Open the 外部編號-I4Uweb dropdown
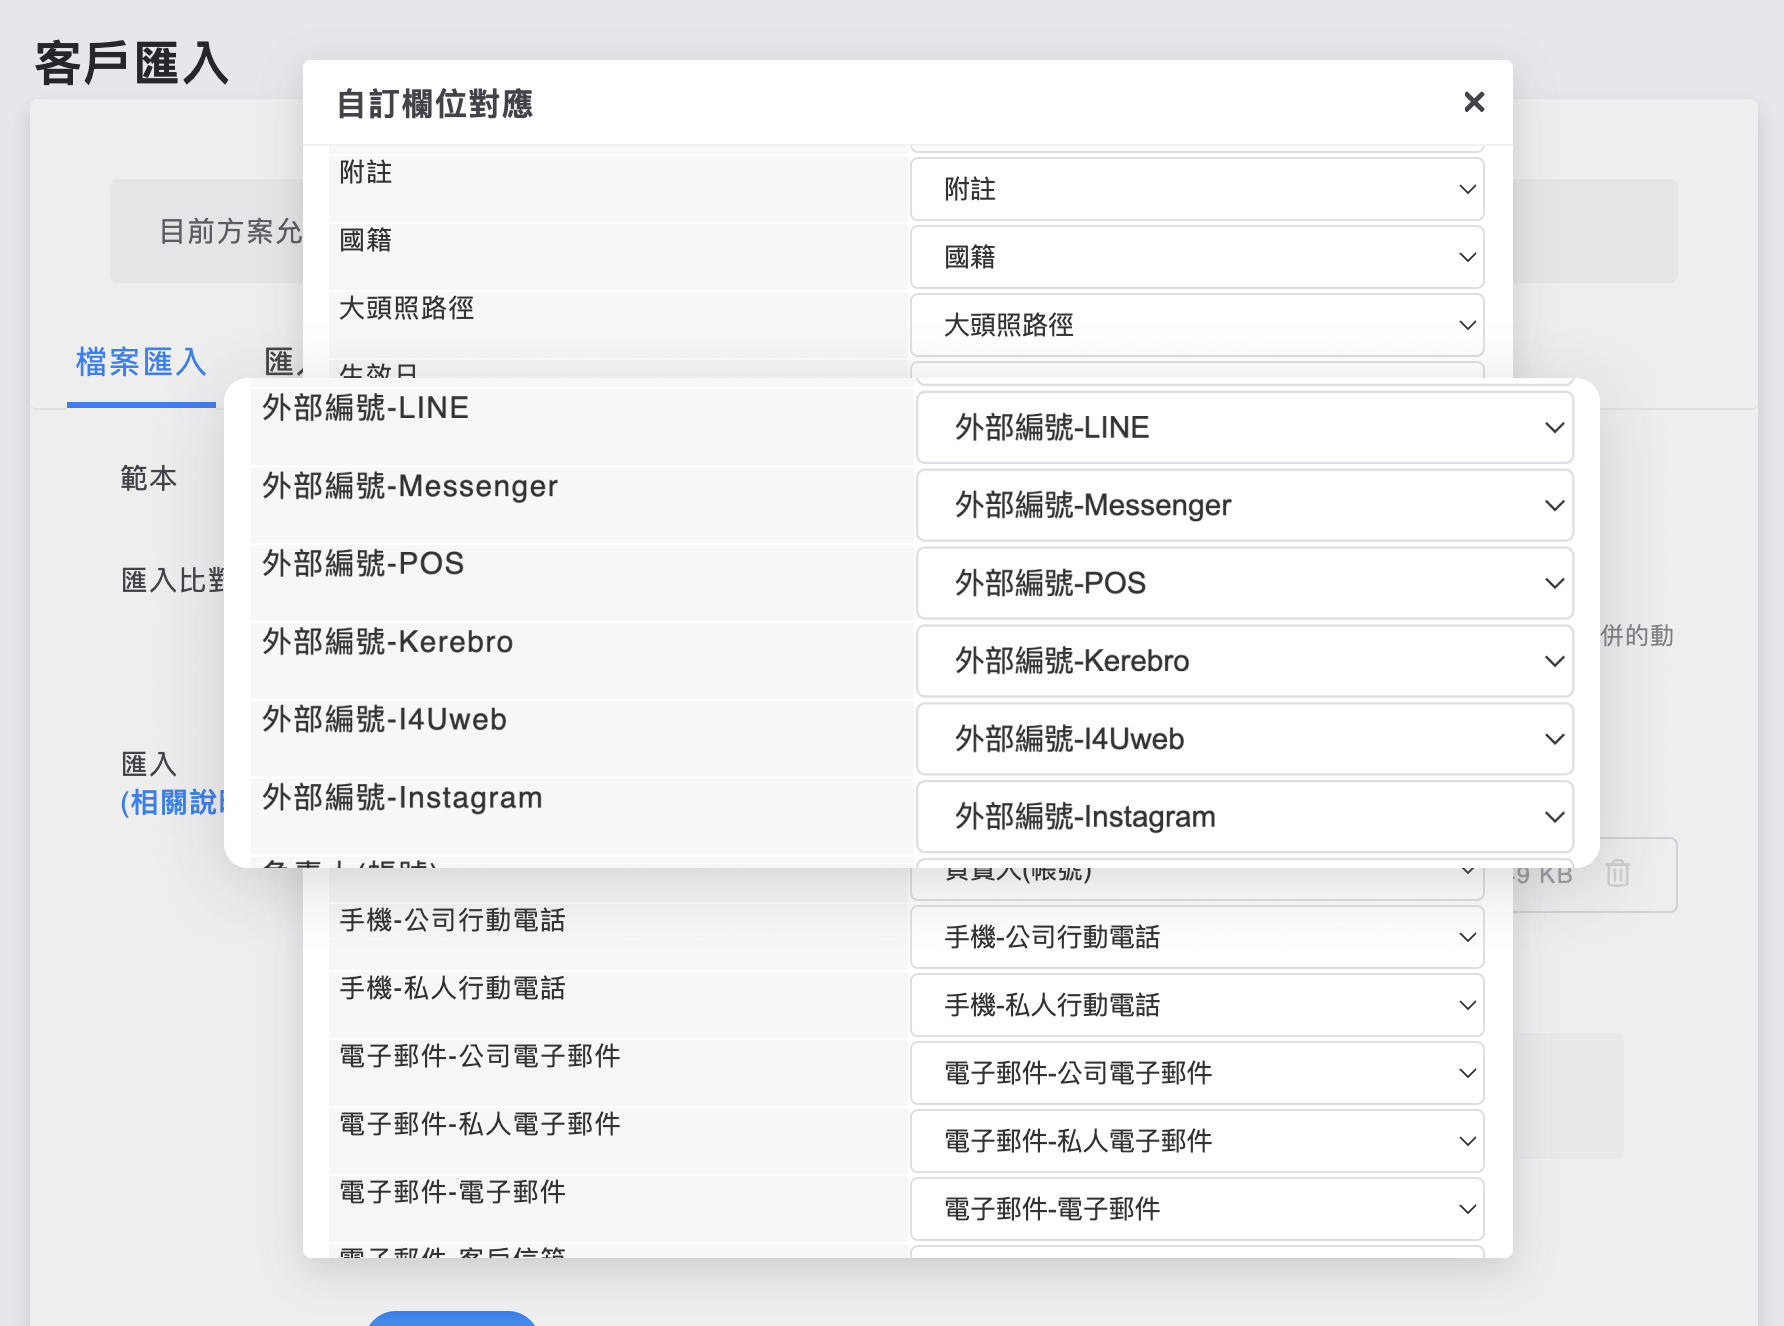1784x1326 pixels. coord(1244,739)
